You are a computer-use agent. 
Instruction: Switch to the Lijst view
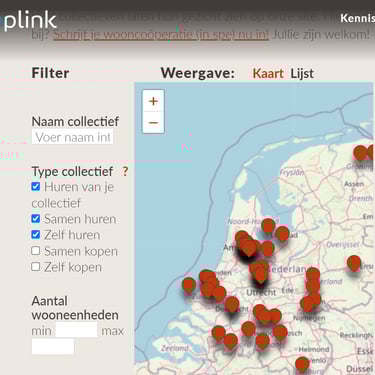pos(302,73)
